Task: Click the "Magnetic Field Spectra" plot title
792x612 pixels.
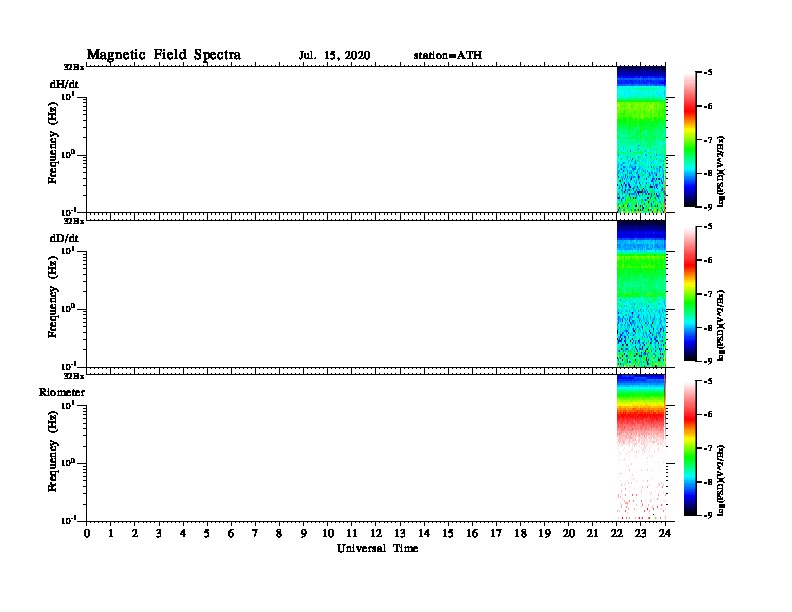Action: (x=164, y=55)
